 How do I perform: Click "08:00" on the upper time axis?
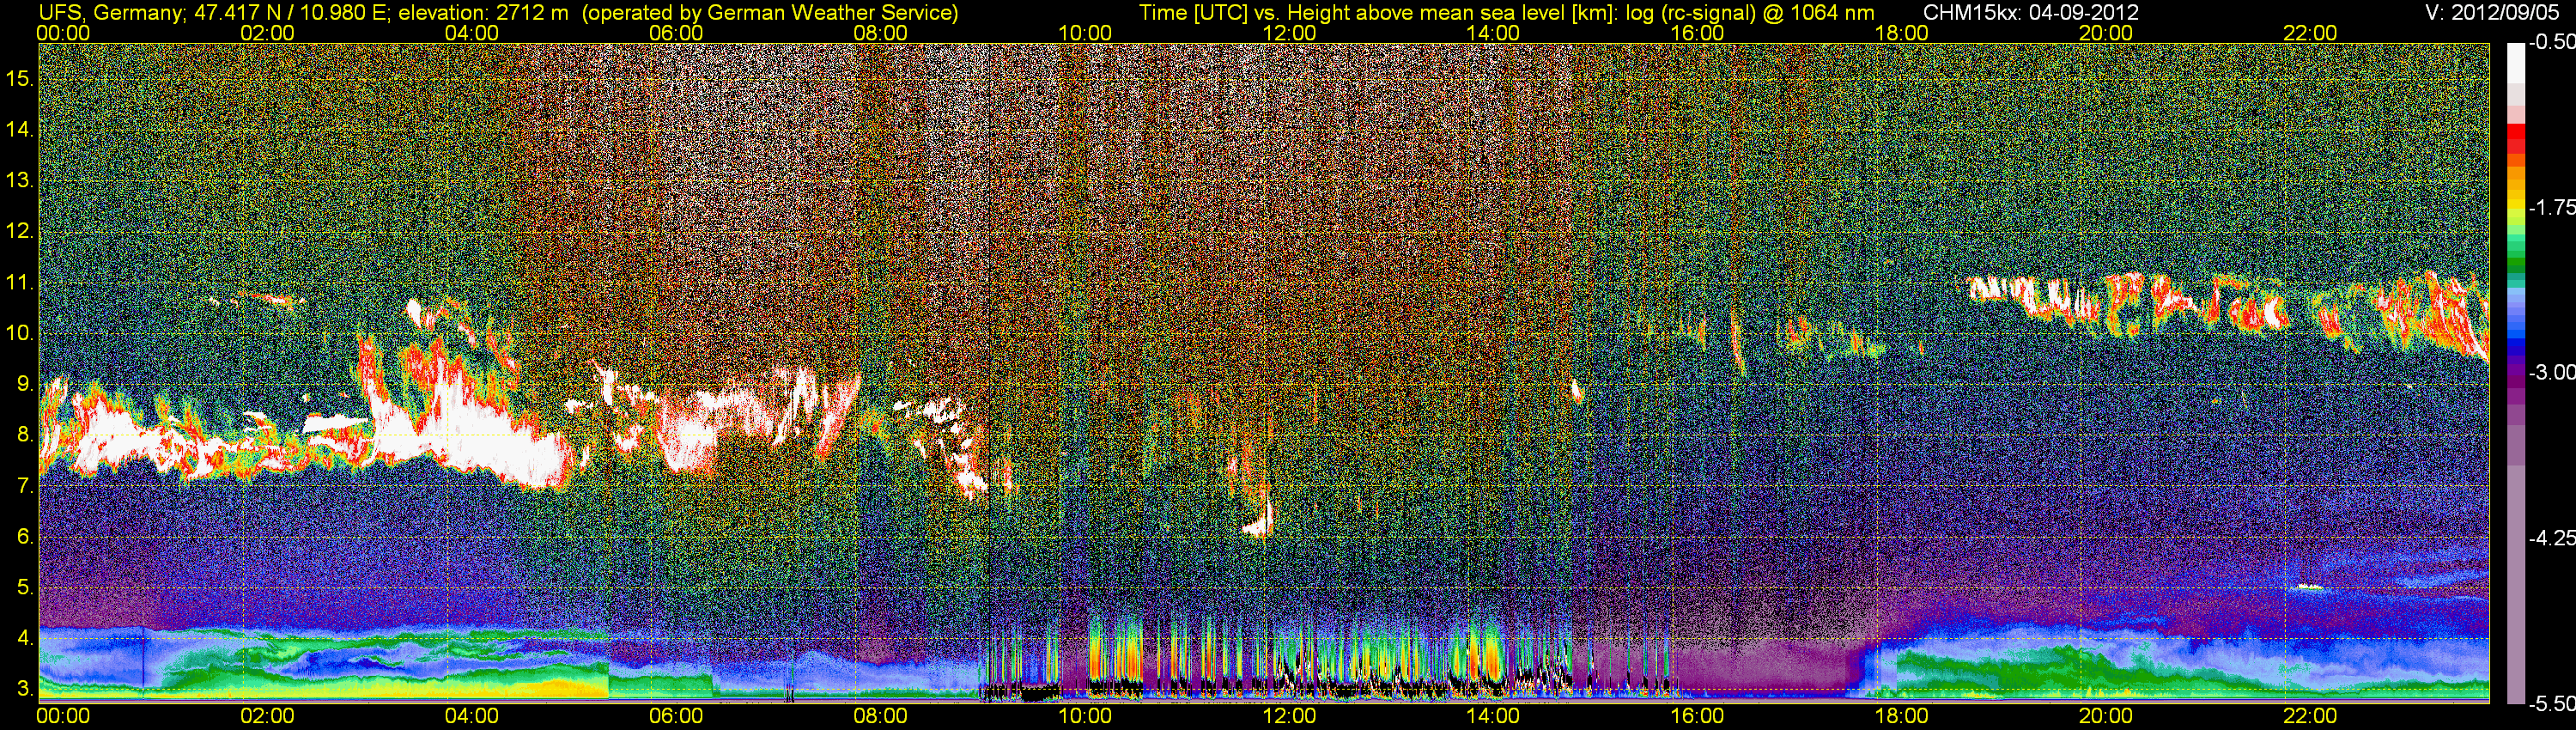point(881,32)
